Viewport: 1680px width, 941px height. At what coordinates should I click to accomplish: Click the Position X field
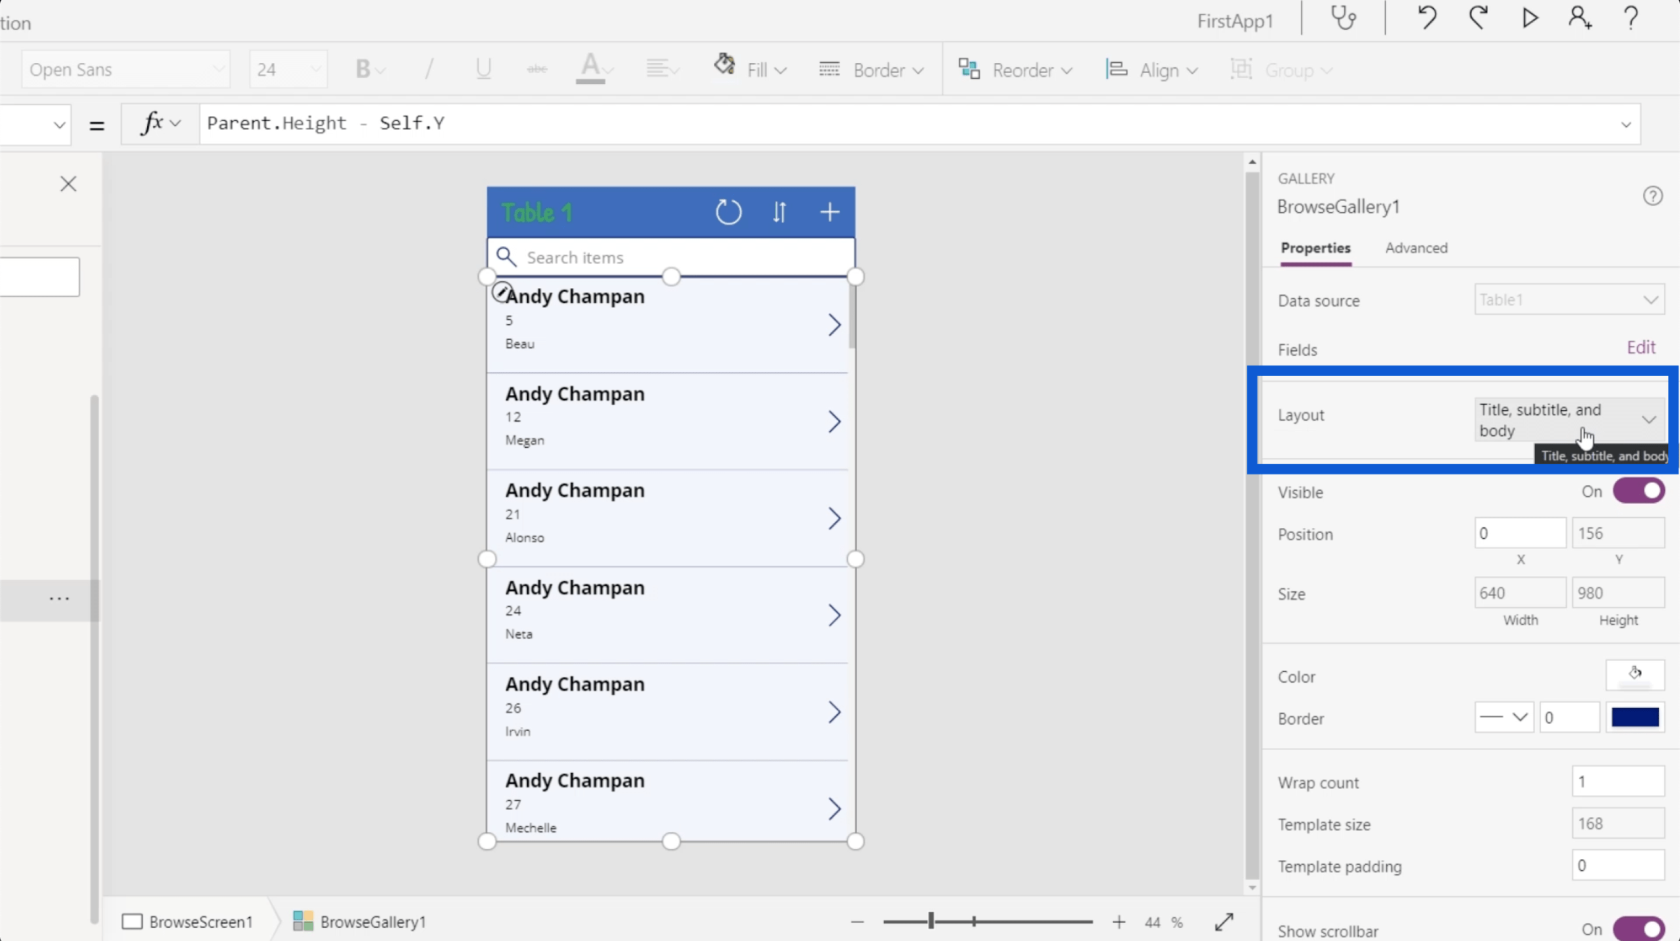[1520, 533]
